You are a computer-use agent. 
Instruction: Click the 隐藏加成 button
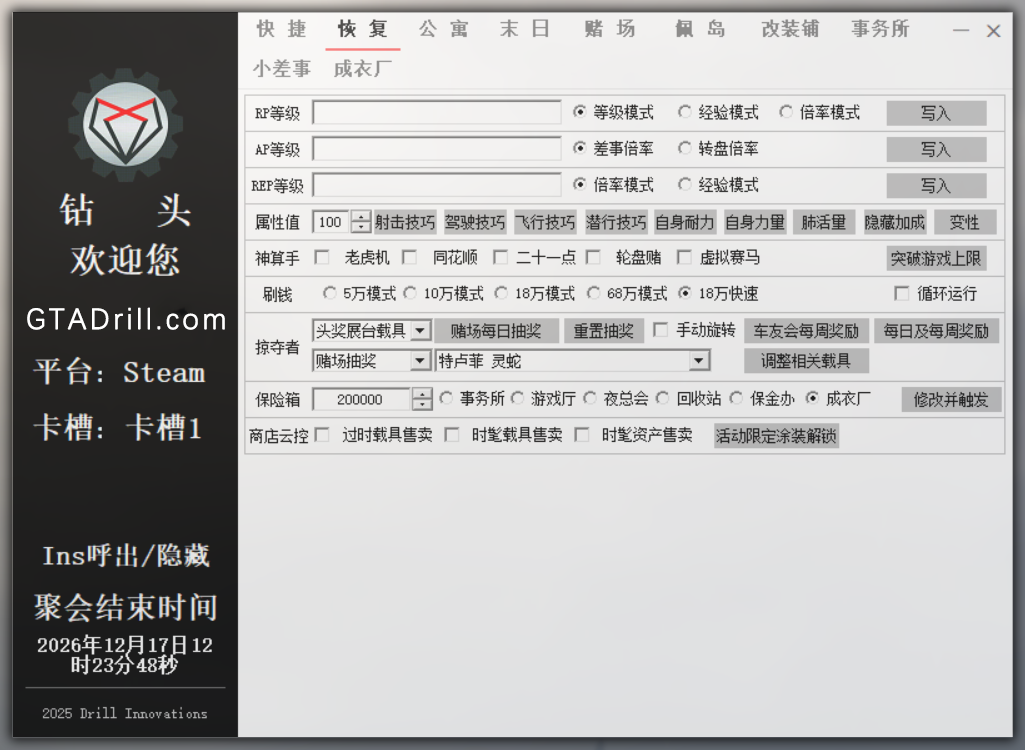895,222
